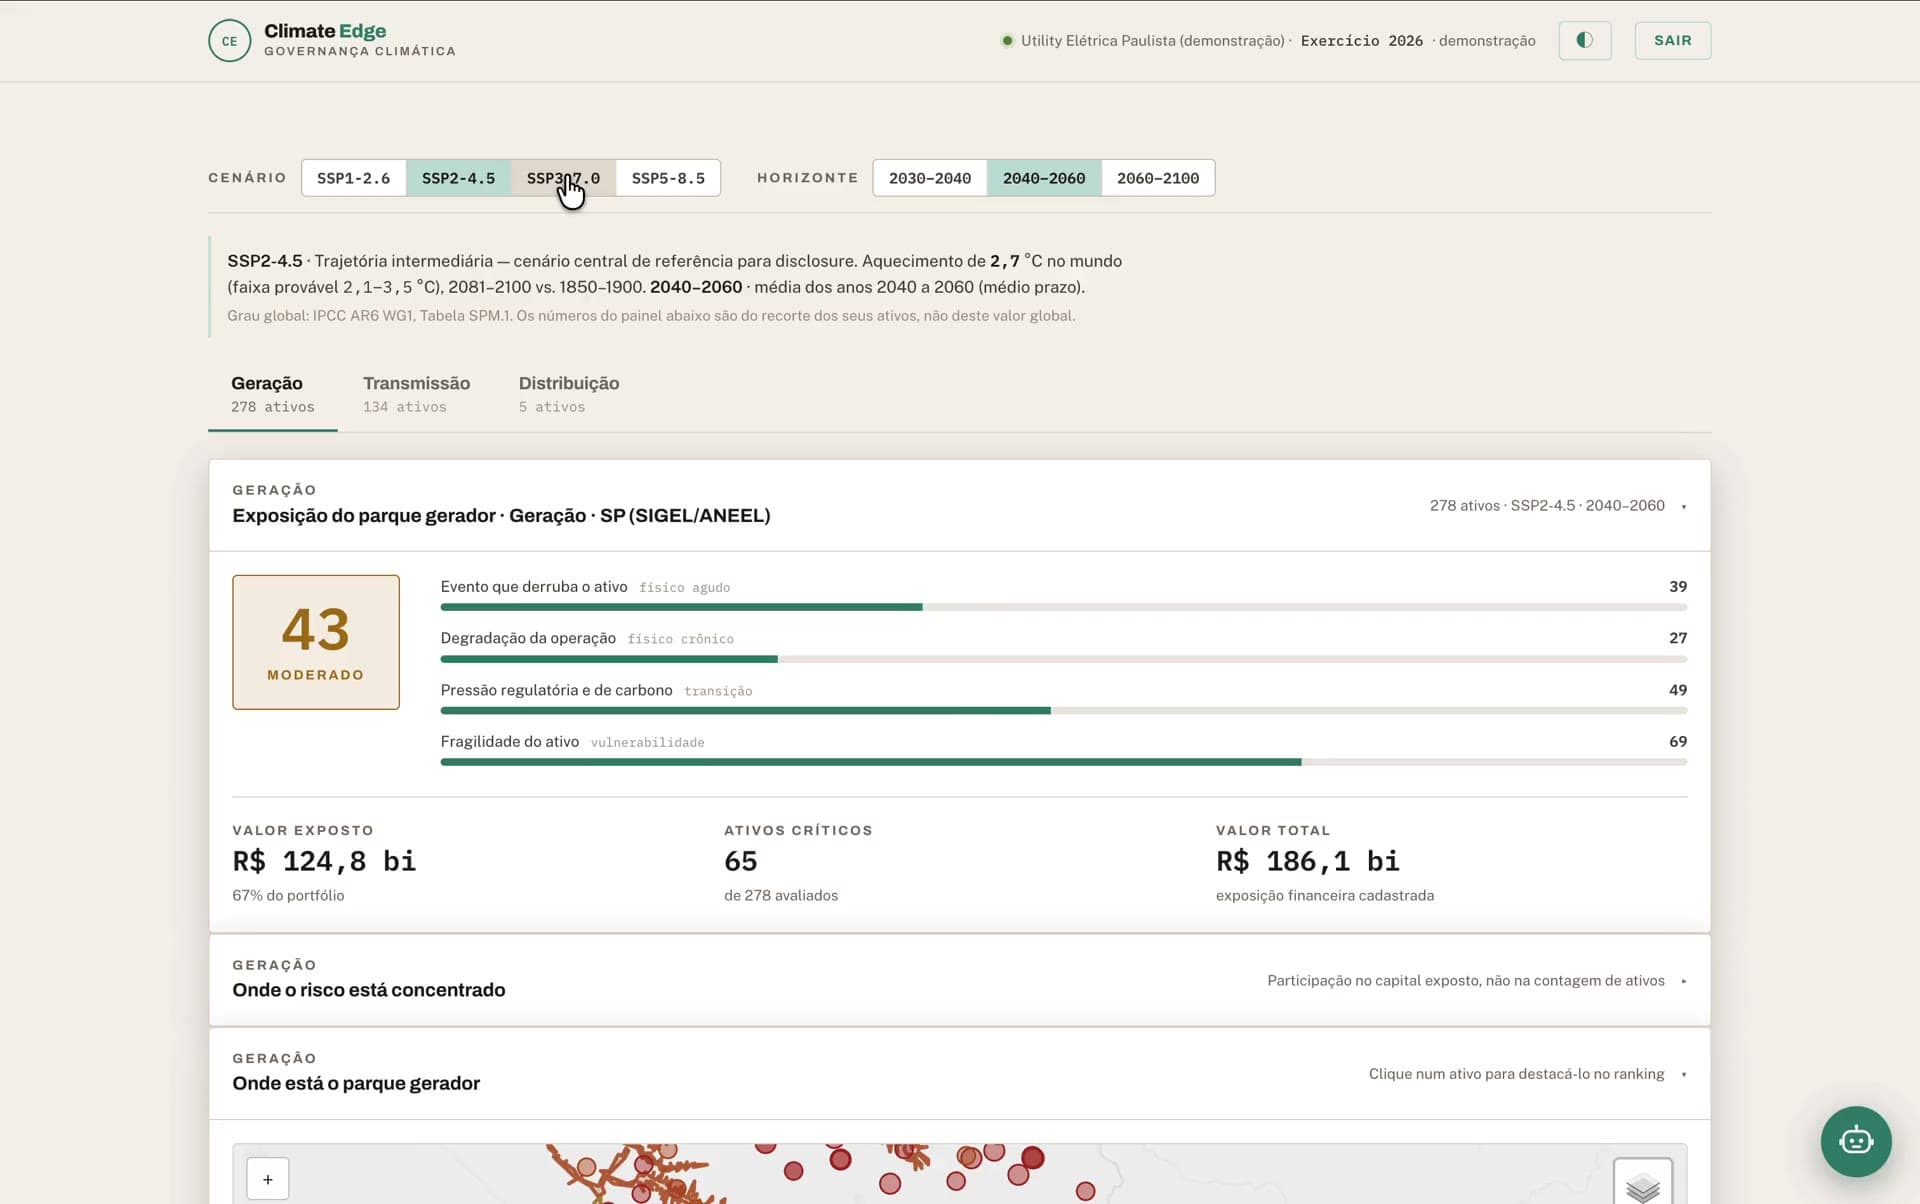
Task: Click the Fragilidade do ativo progress bar
Action: [x=1063, y=762]
